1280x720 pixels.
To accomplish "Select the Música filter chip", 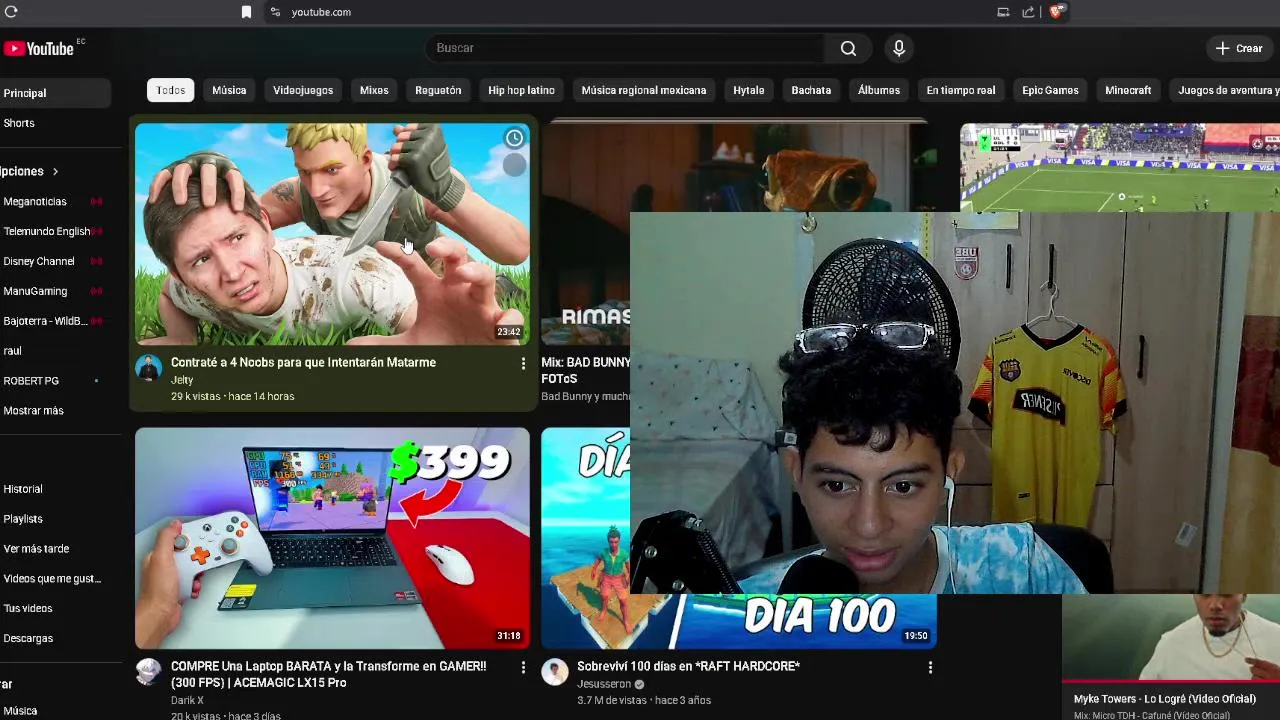I will tap(229, 90).
